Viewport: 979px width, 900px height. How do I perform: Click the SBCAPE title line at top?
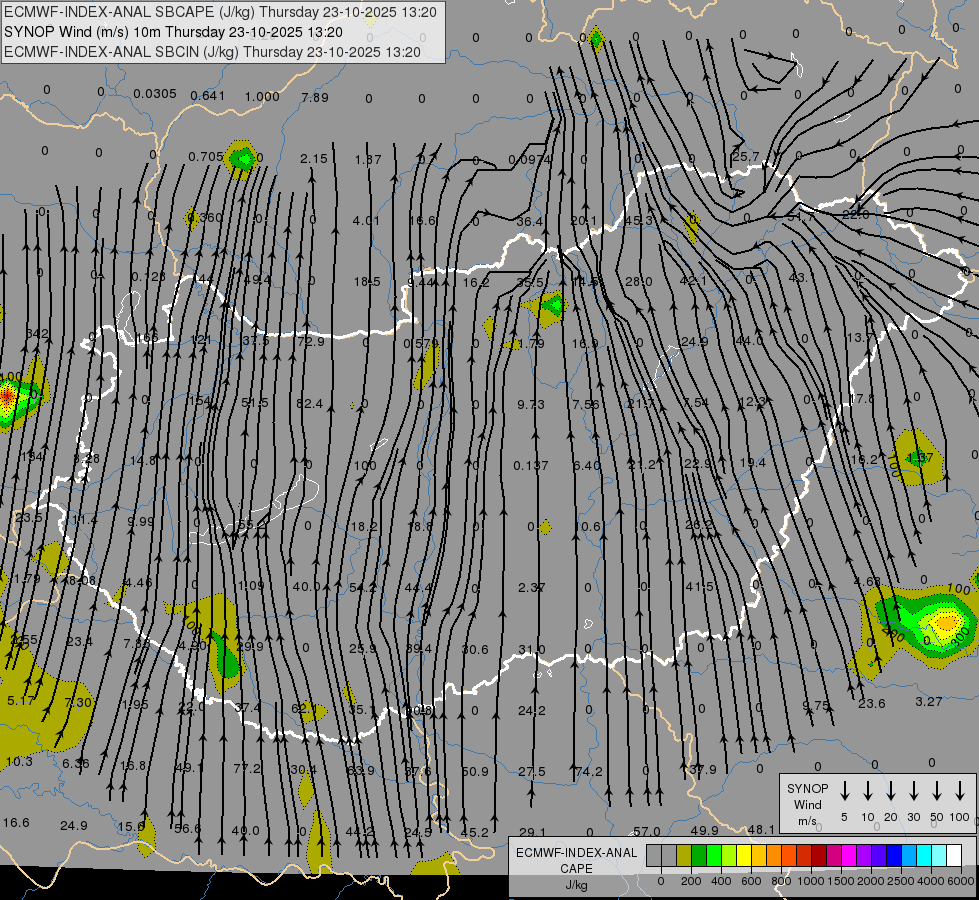(220, 12)
